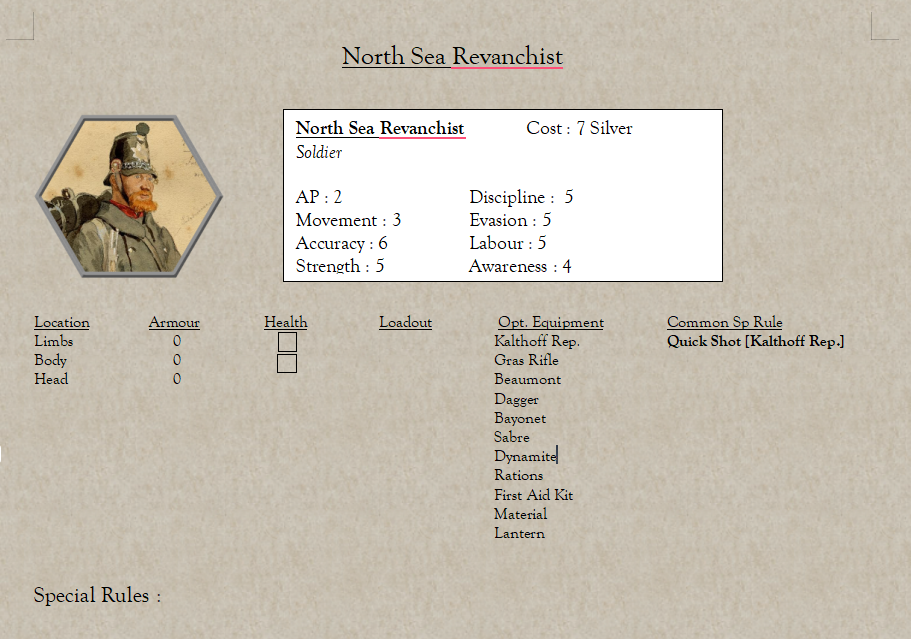The height and width of the screenshot is (639, 911).
Task: Click the italic word Soldier
Action: pos(318,152)
